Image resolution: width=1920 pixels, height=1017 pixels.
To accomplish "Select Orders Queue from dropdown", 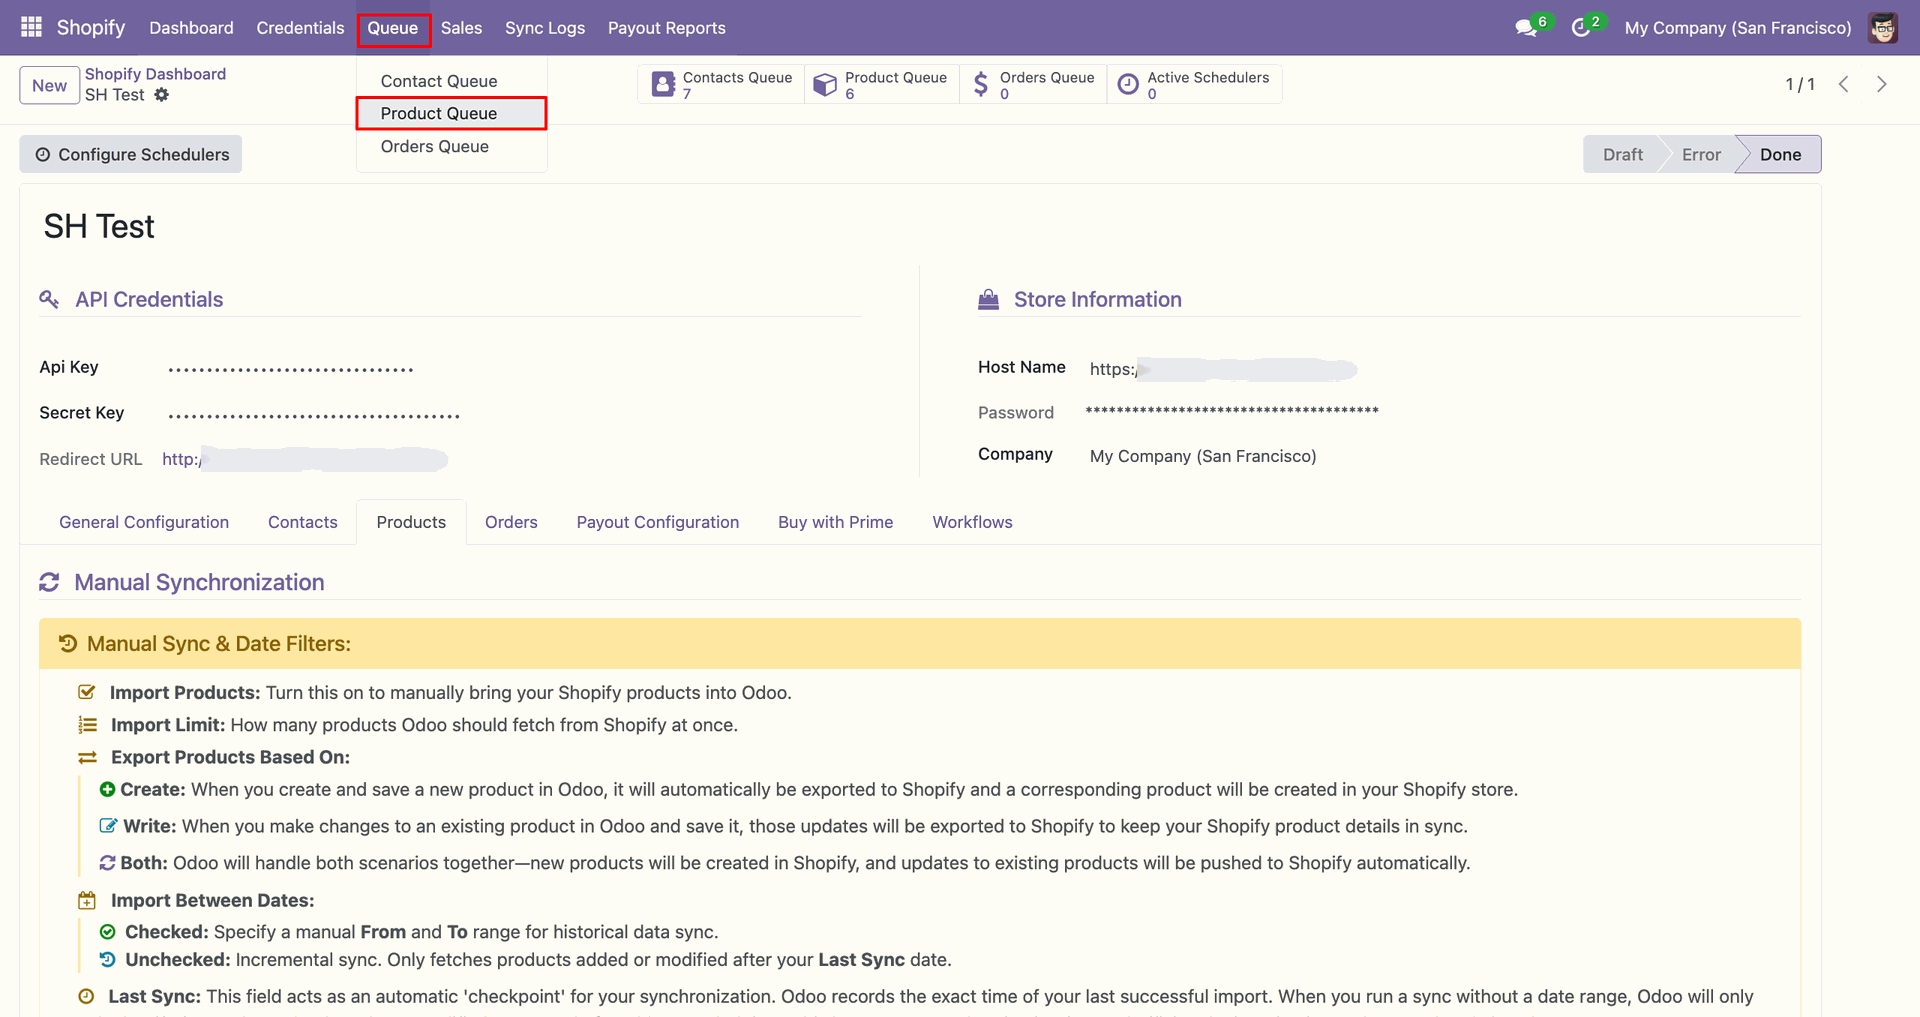I will (x=451, y=146).
